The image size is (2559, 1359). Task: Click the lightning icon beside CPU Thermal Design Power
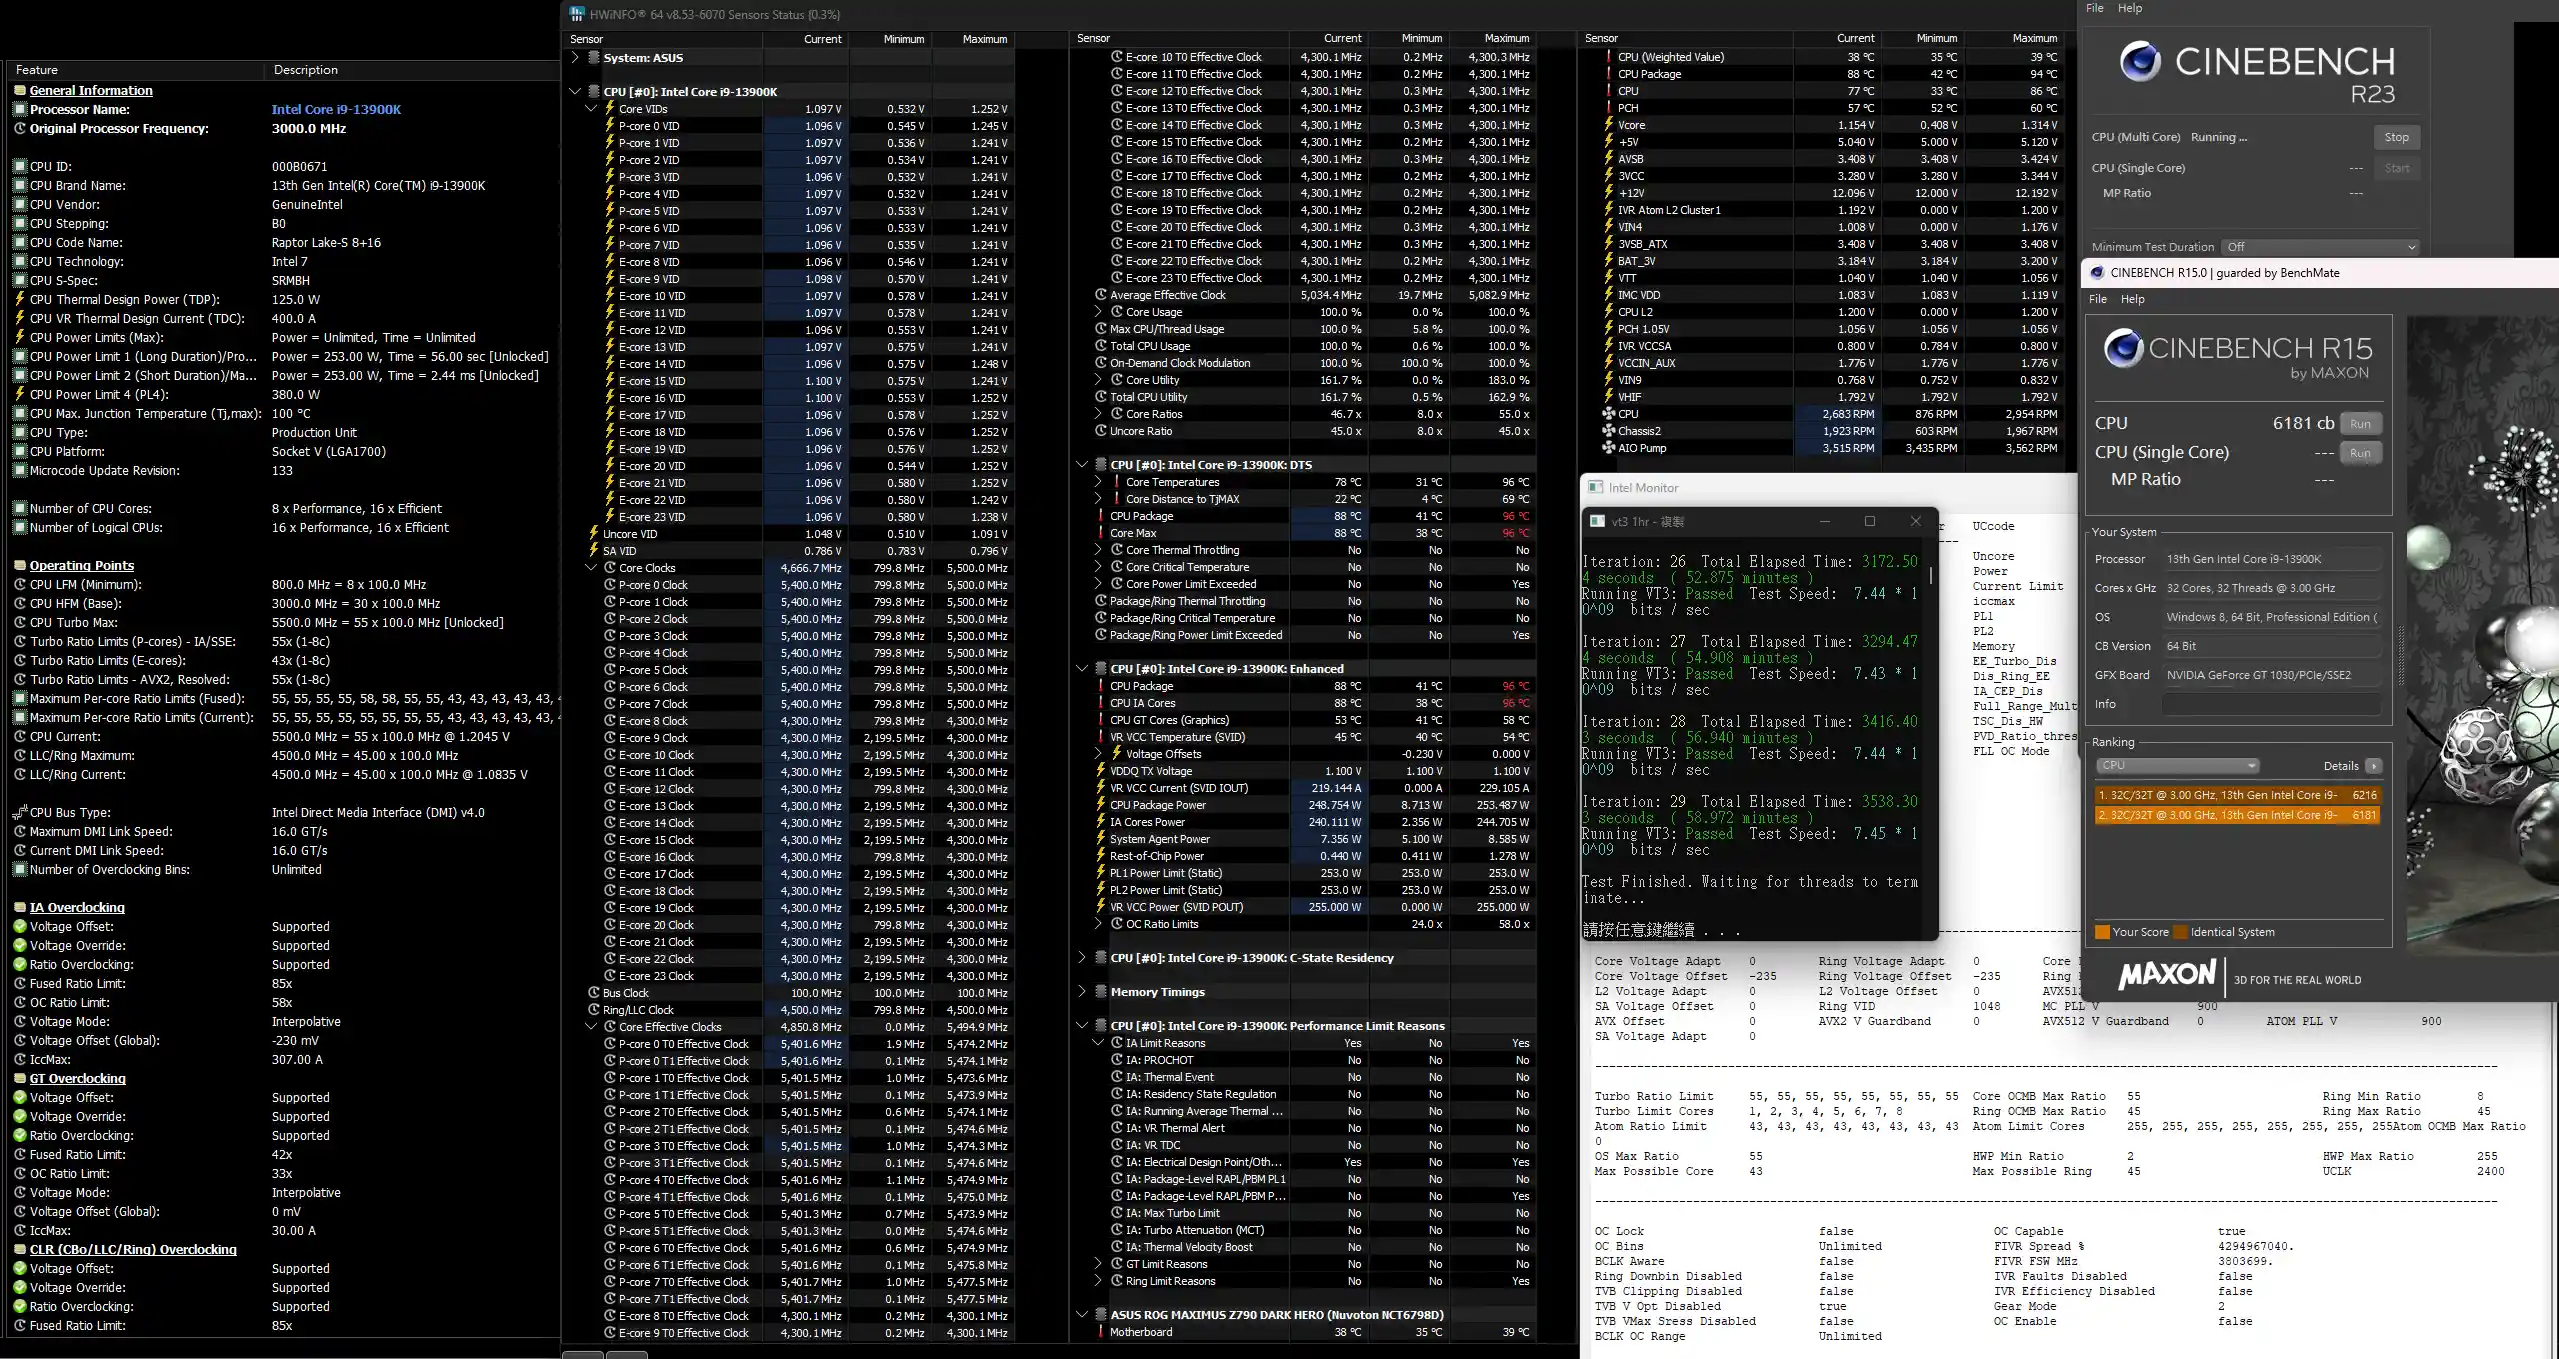pos(19,299)
